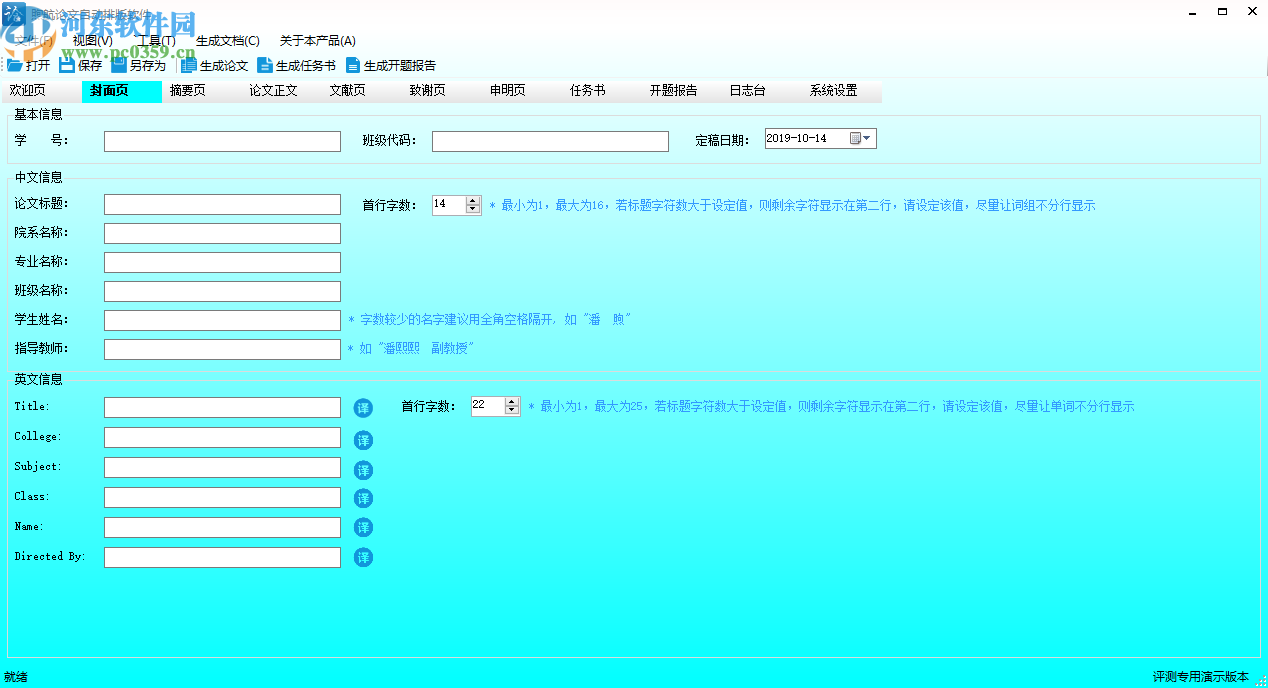This screenshot has width=1268, height=688.
Task: Click the 指导教师 input field
Action: pos(222,350)
